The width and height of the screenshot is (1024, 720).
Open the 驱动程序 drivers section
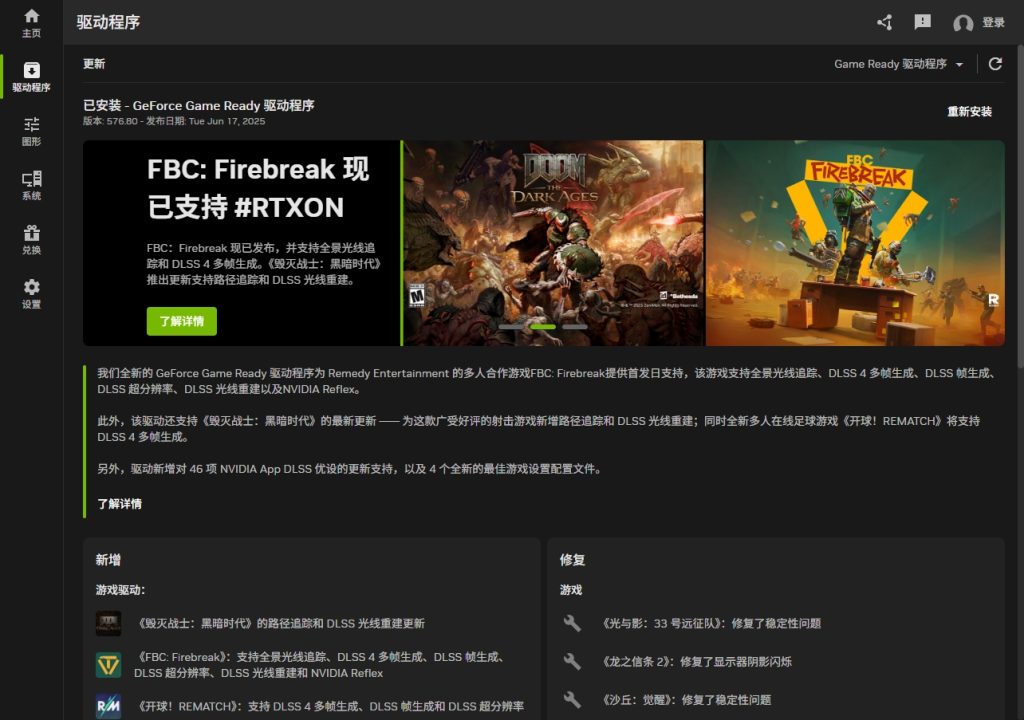click(x=31, y=76)
